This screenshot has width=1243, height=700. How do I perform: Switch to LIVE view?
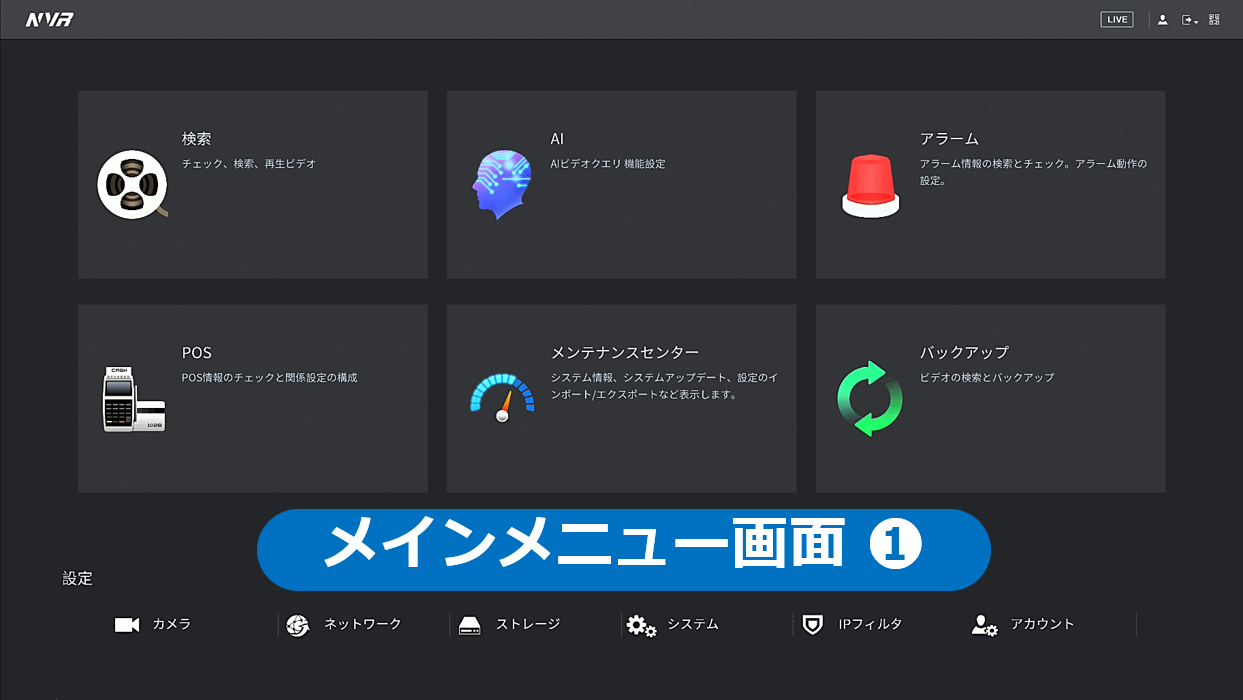(x=1116, y=20)
